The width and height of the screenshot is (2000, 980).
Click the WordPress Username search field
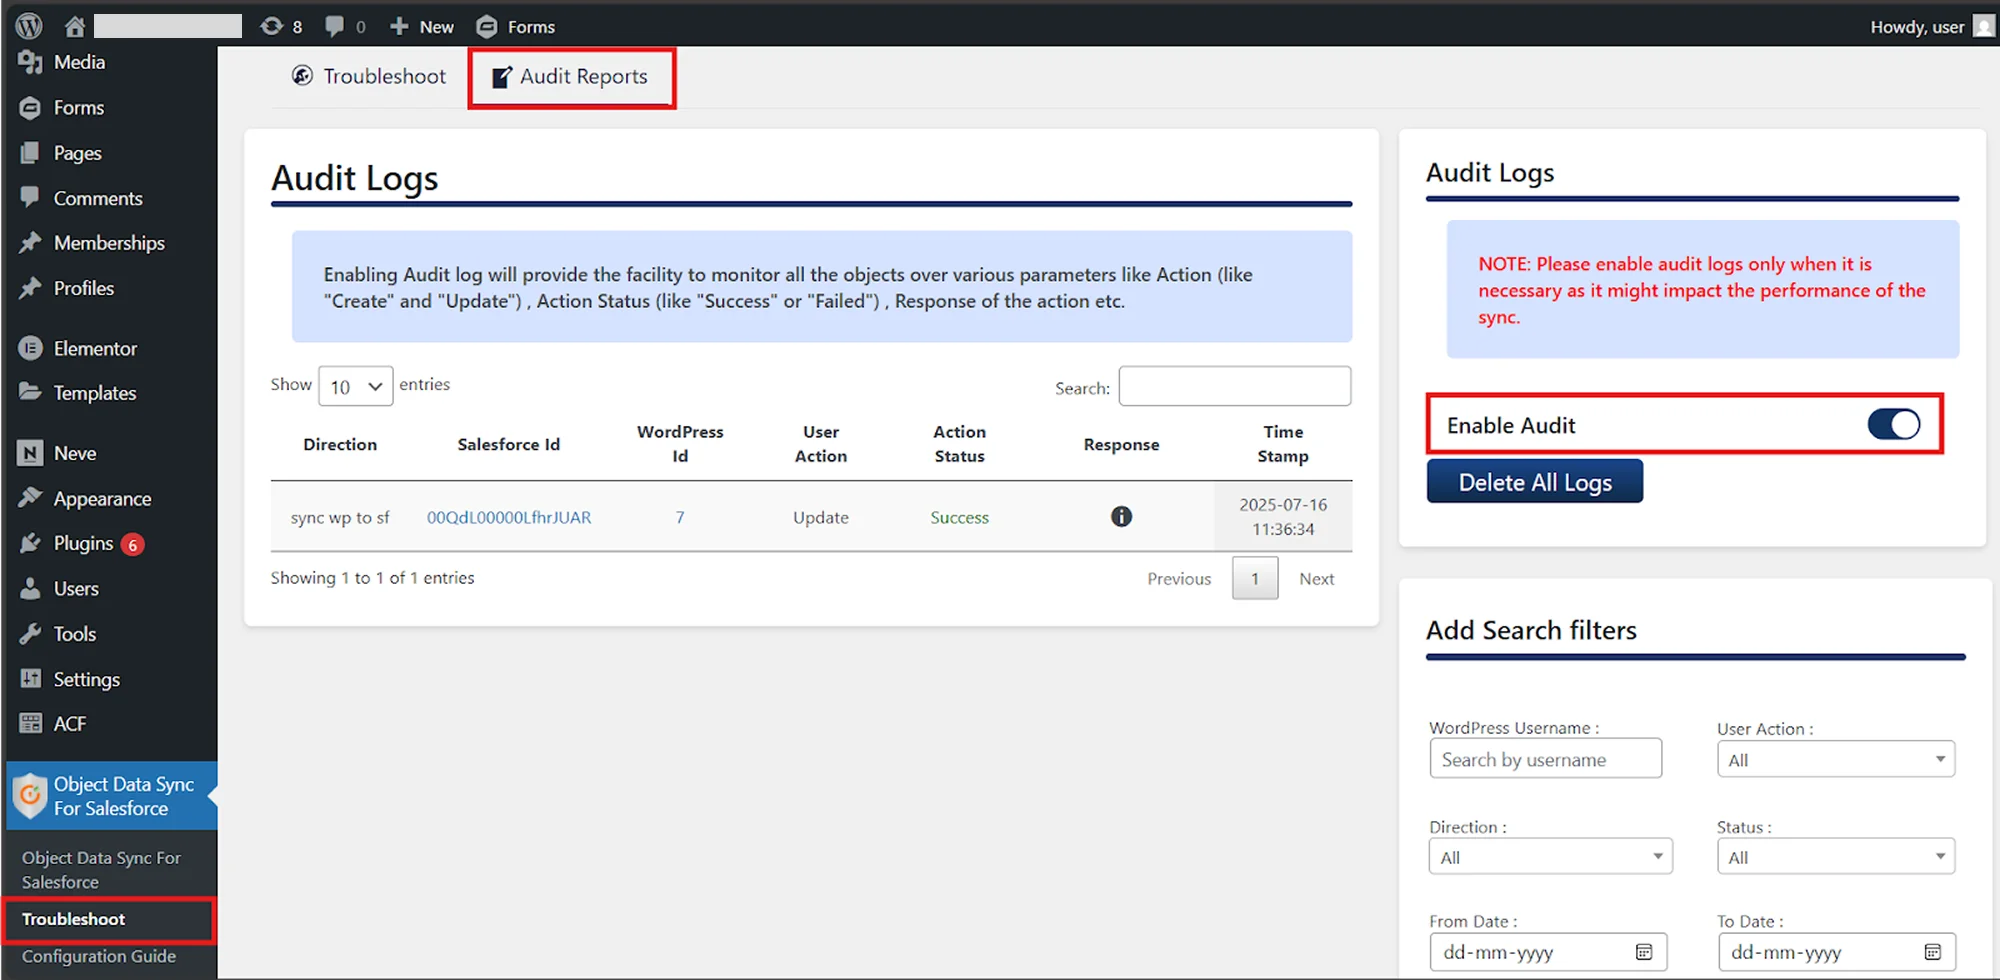(1545, 759)
